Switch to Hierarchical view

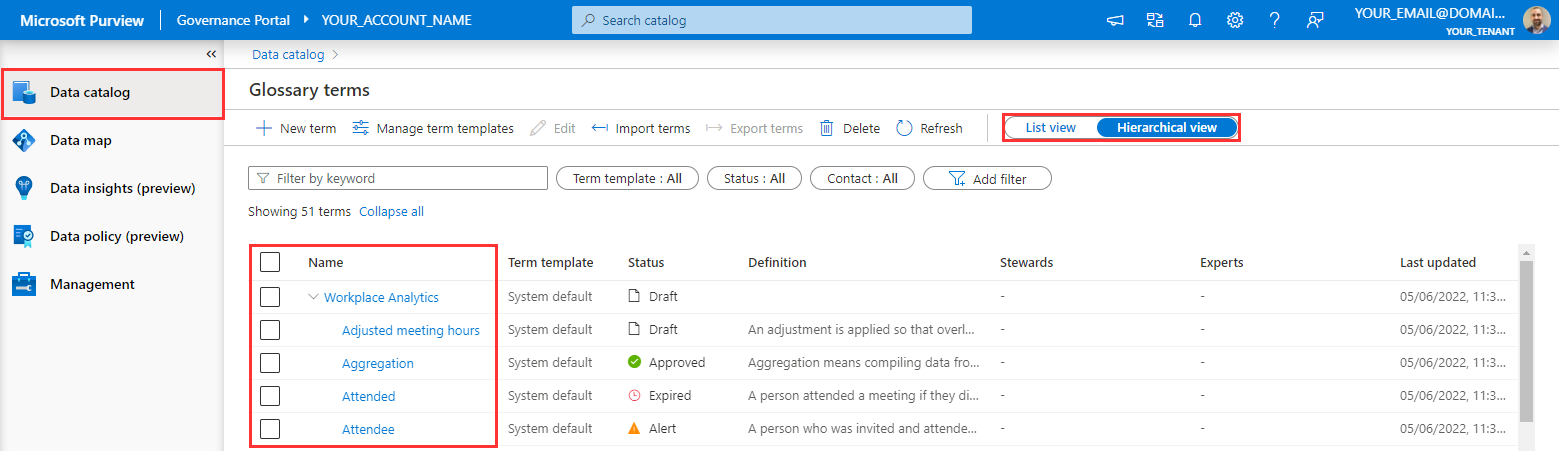[x=1167, y=127]
